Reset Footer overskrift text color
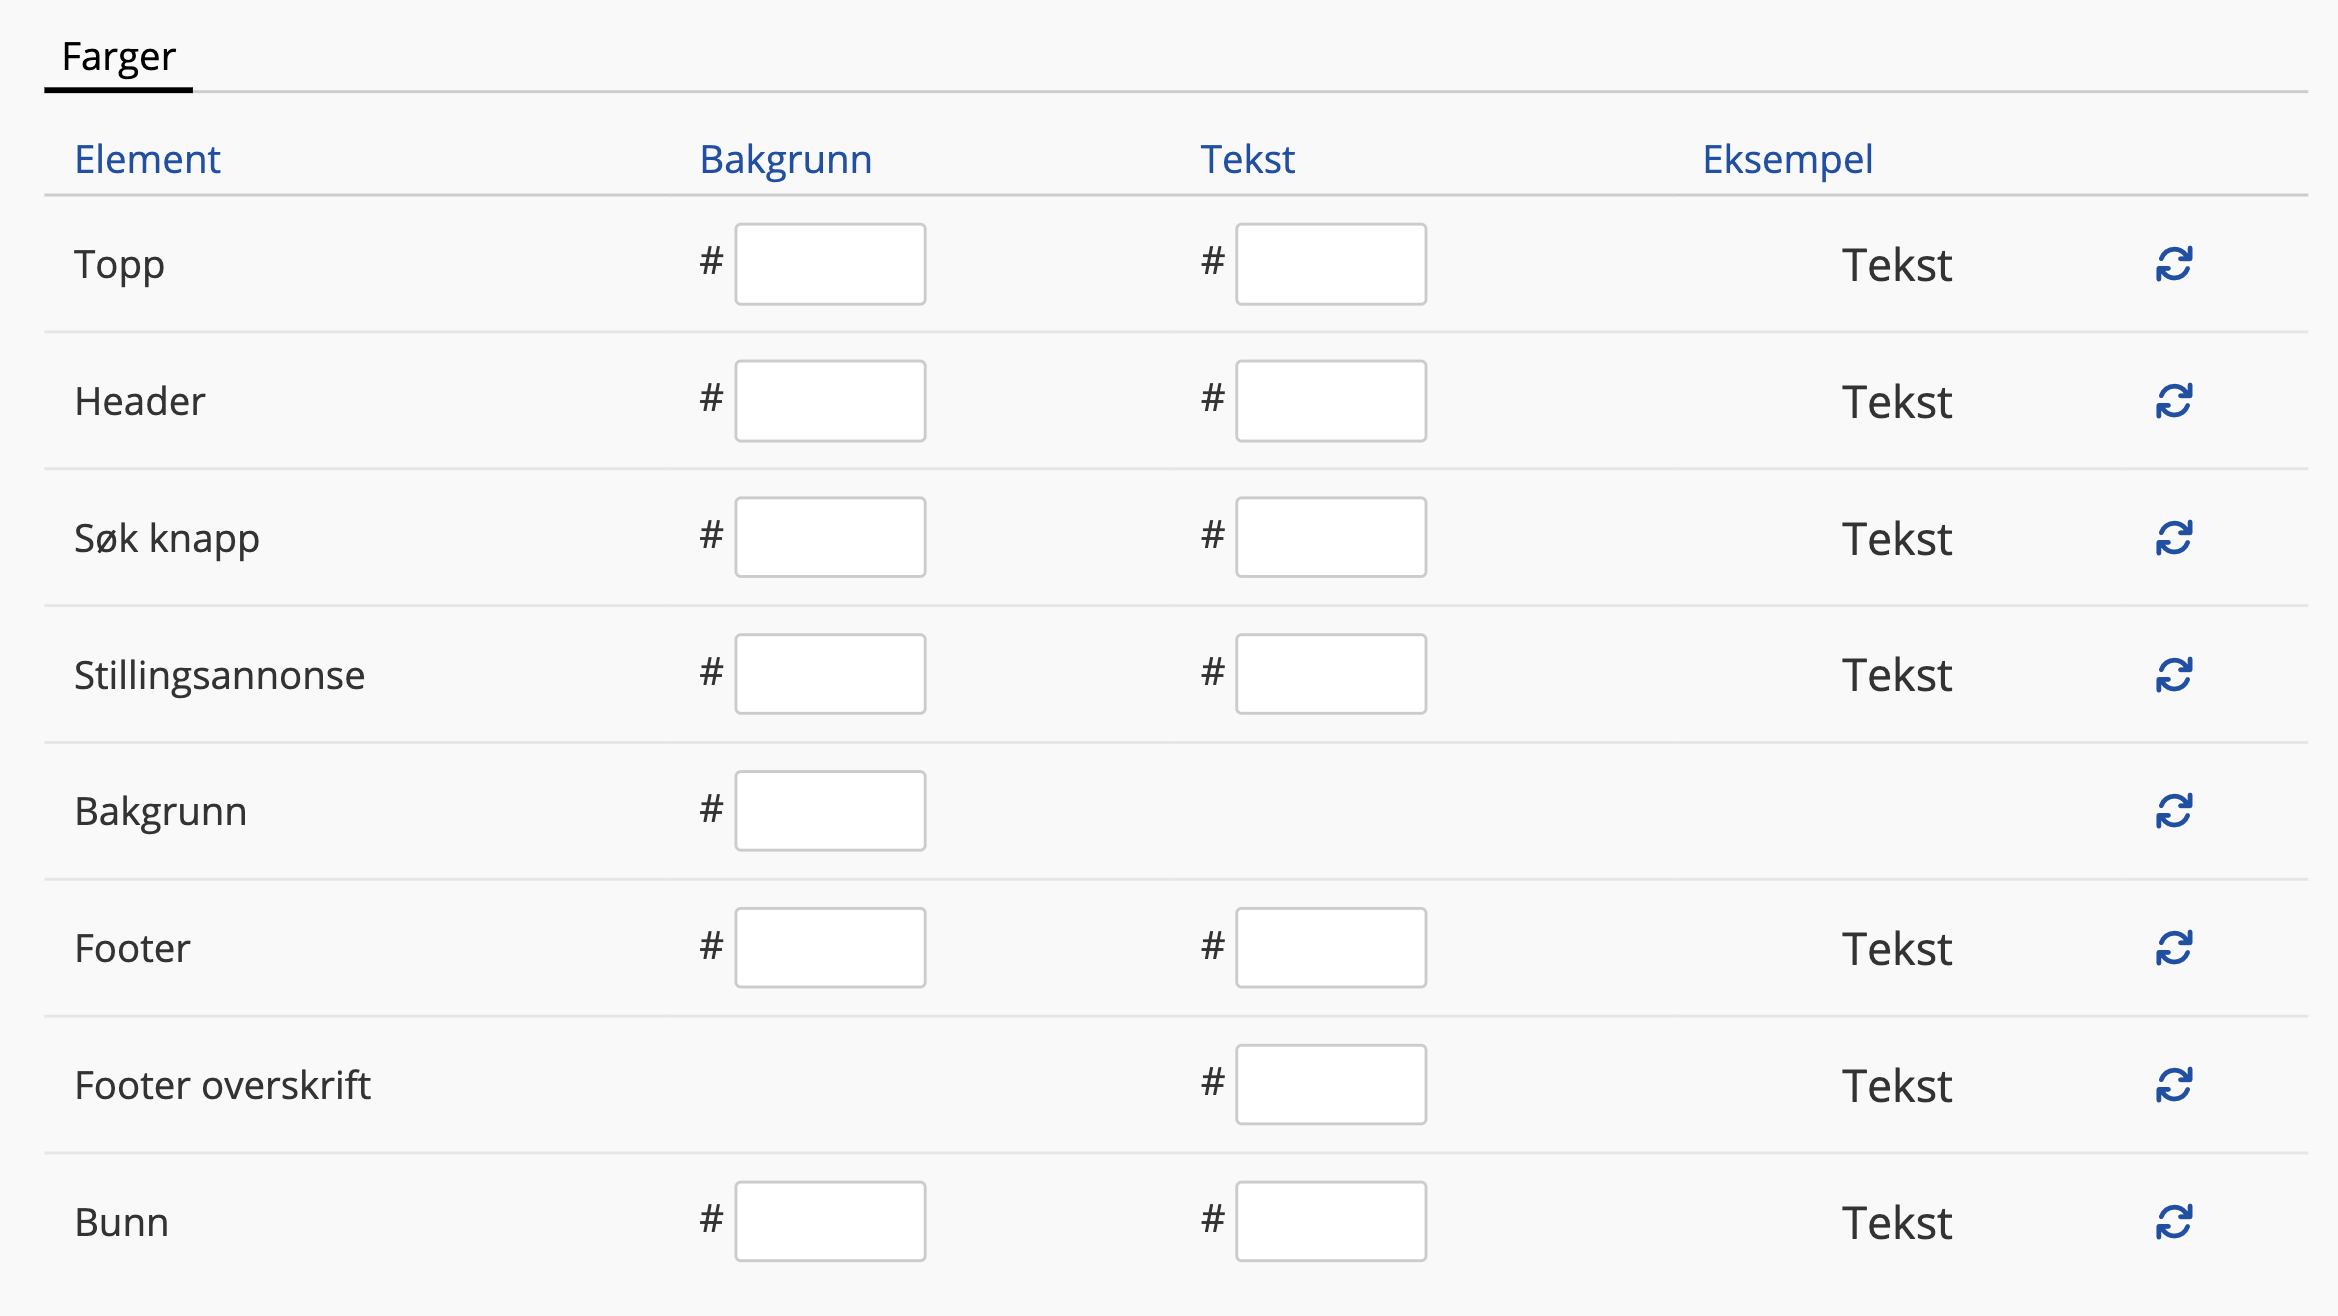The height and width of the screenshot is (1316, 2338). pos(2173,1085)
